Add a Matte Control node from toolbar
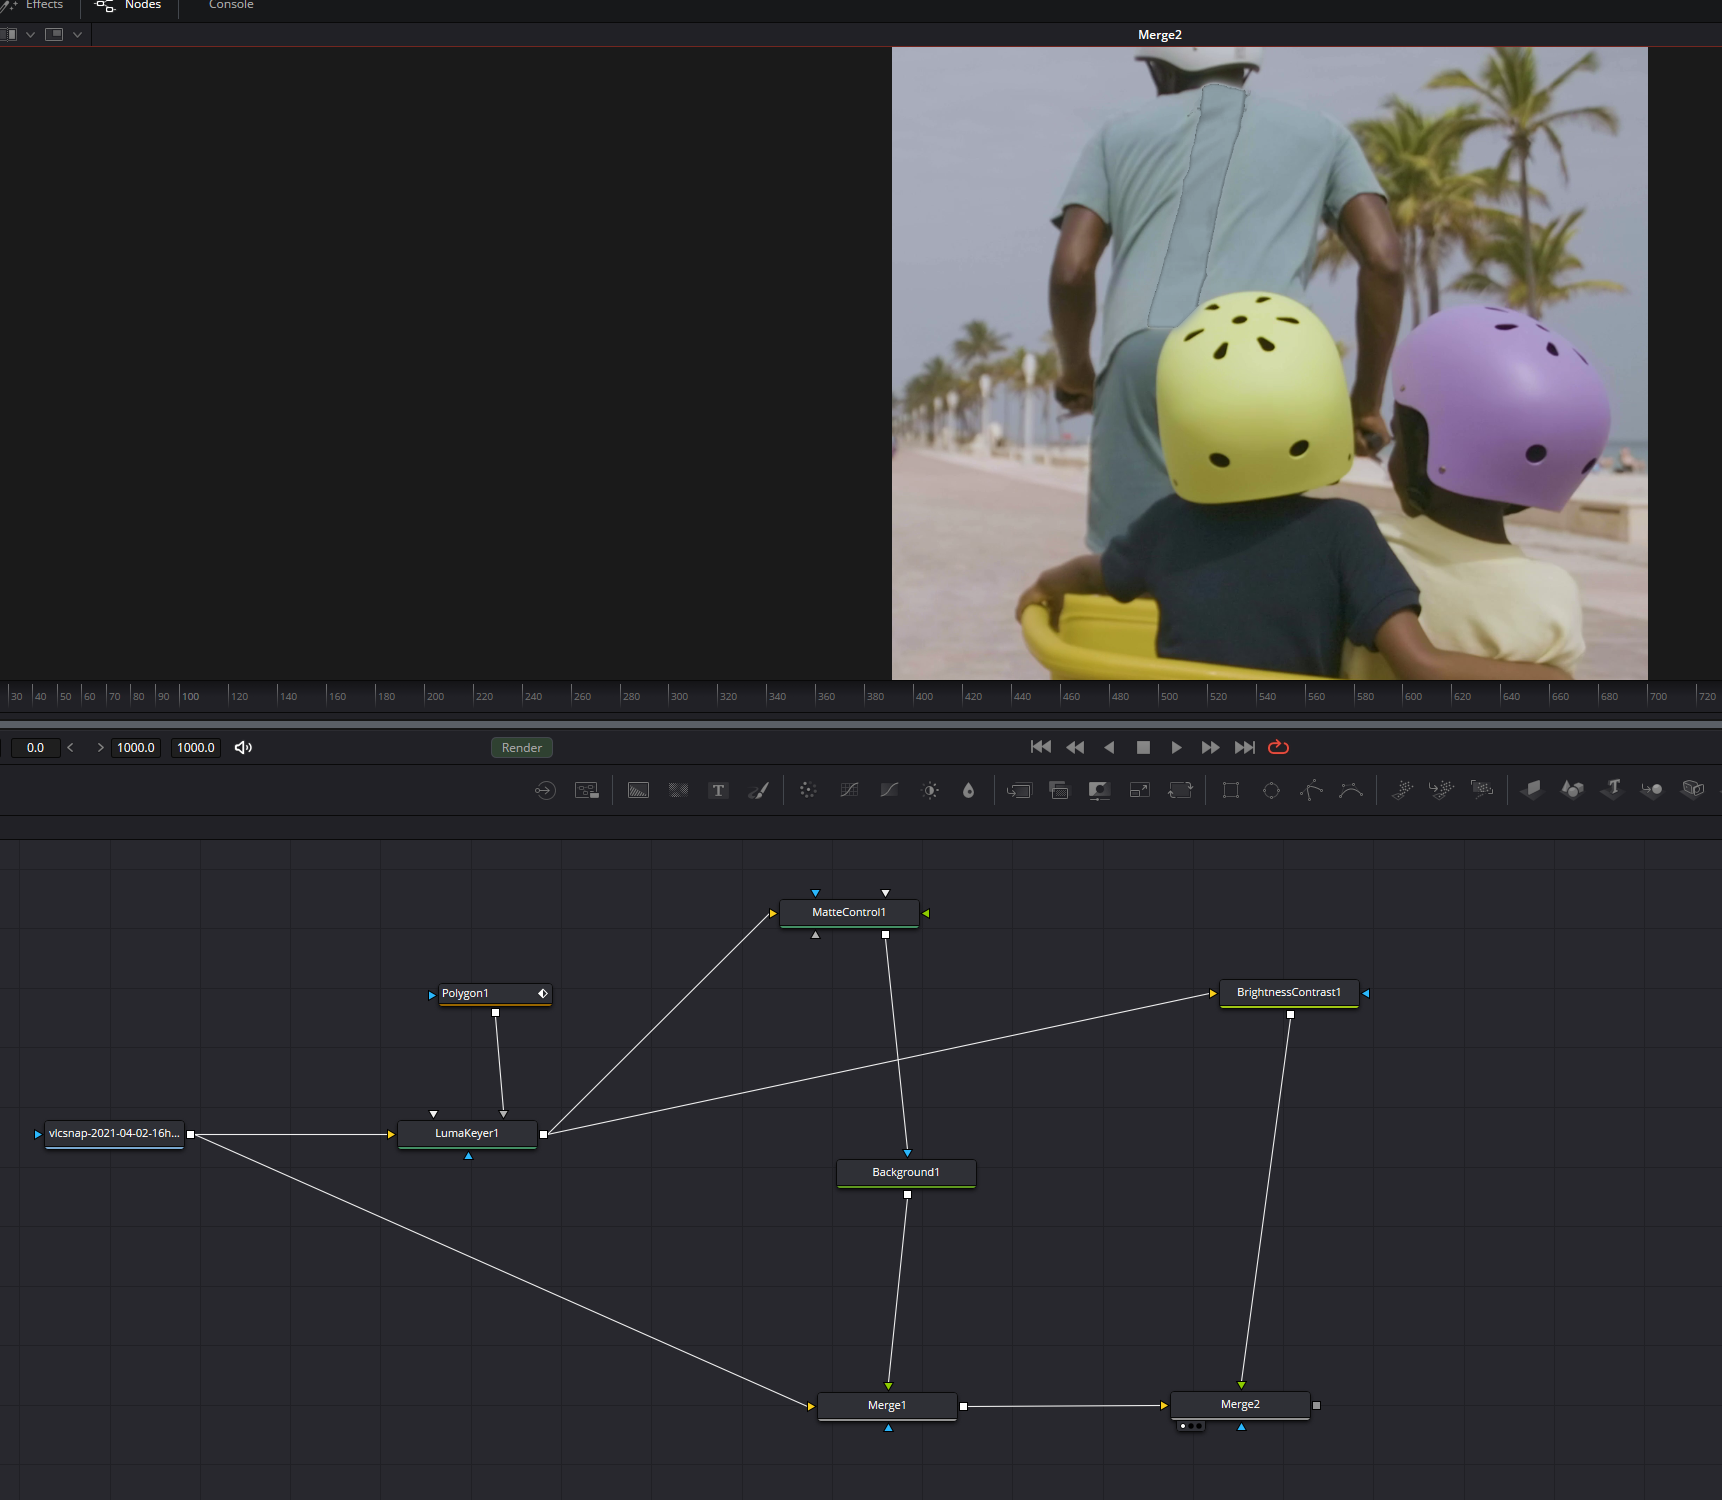This screenshot has height=1500, width=1722. click(x=1099, y=790)
